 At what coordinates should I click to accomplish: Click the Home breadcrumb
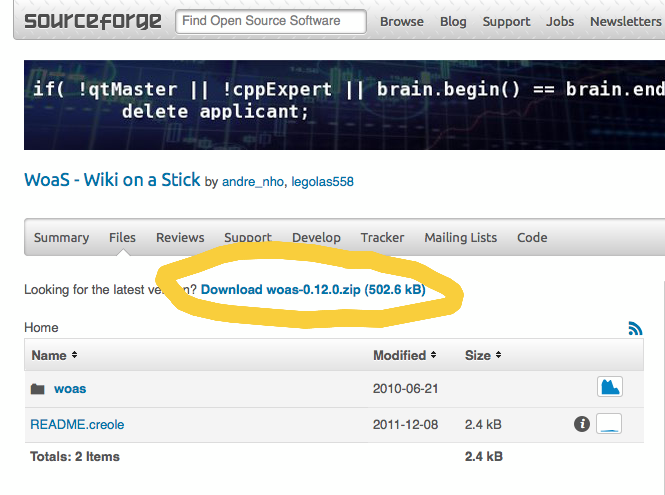tap(41, 327)
